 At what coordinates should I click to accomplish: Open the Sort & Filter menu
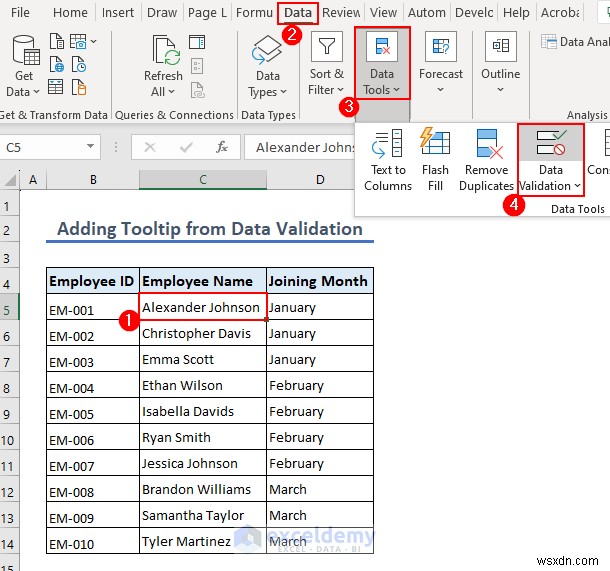coord(326,64)
